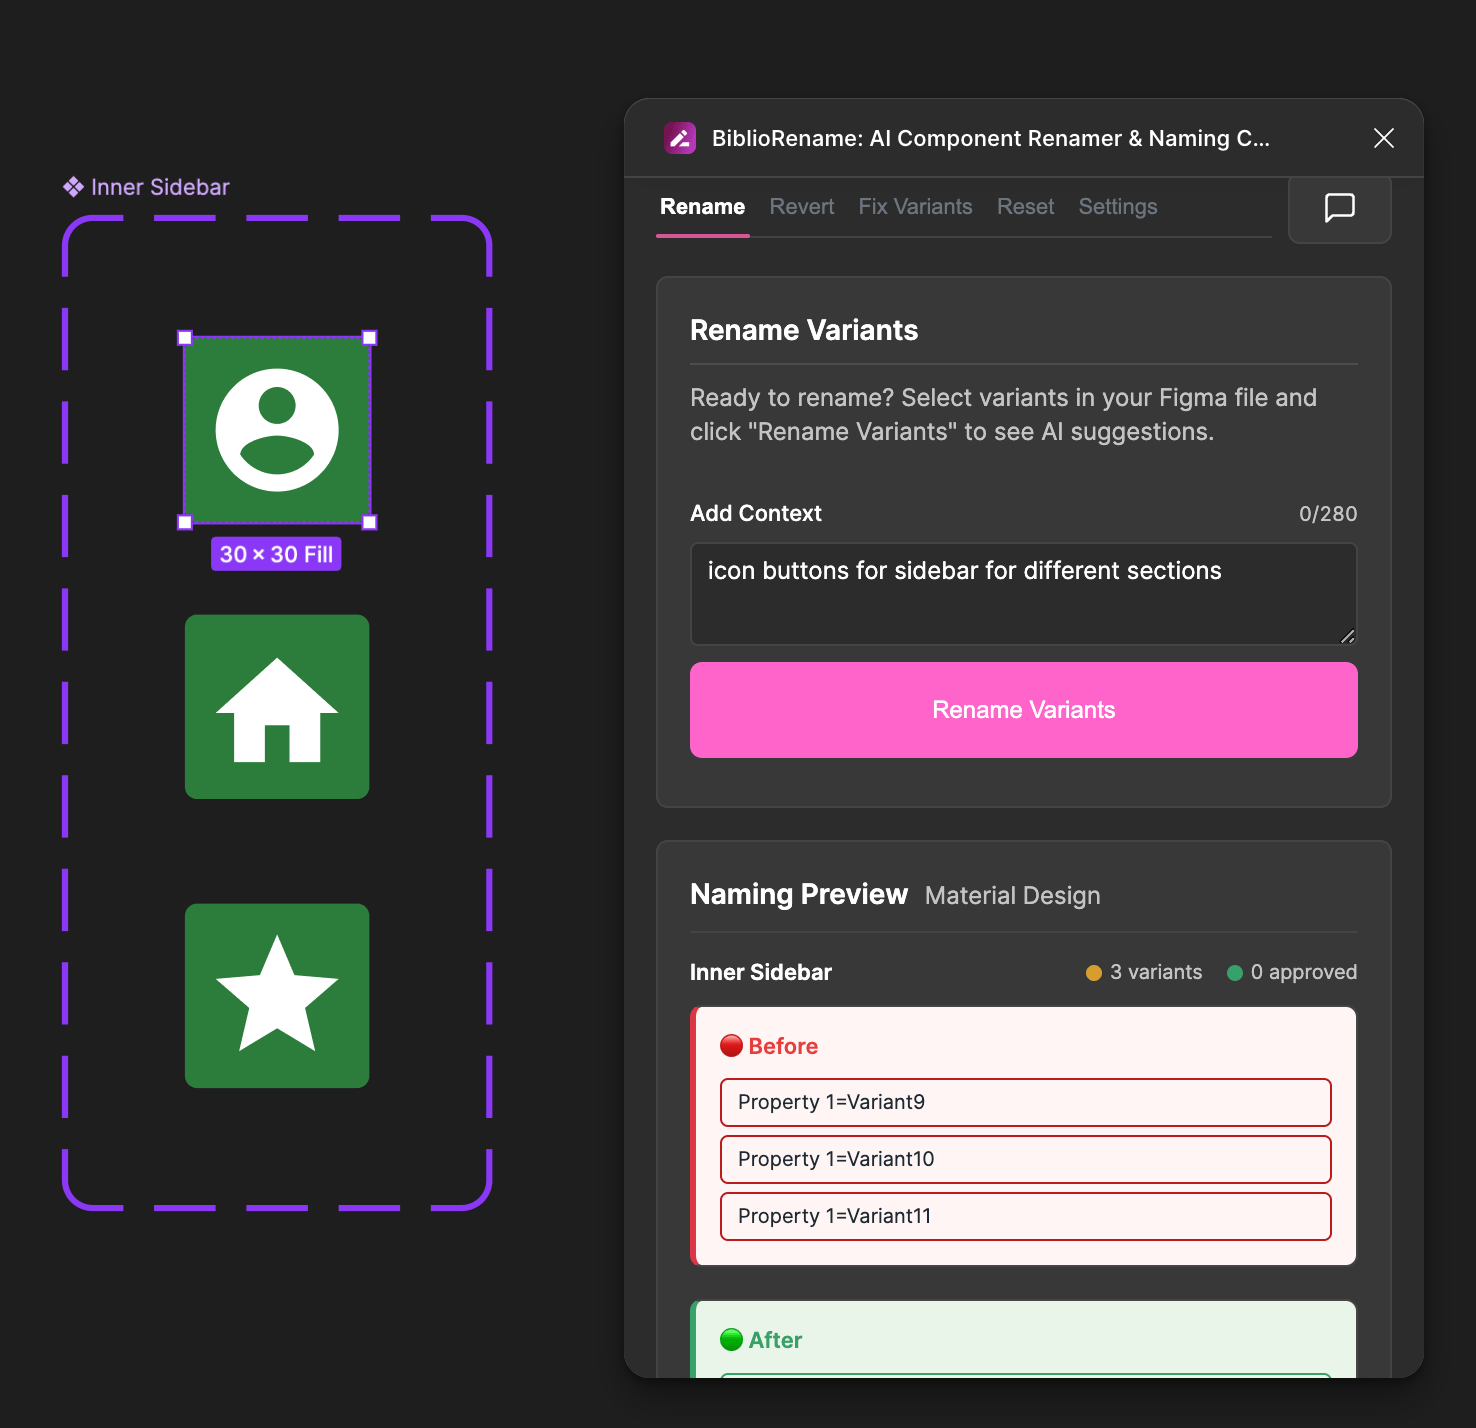Viewport: 1476px width, 1428px height.
Task: Click the BiblioRename plugin logo icon
Action: (681, 138)
